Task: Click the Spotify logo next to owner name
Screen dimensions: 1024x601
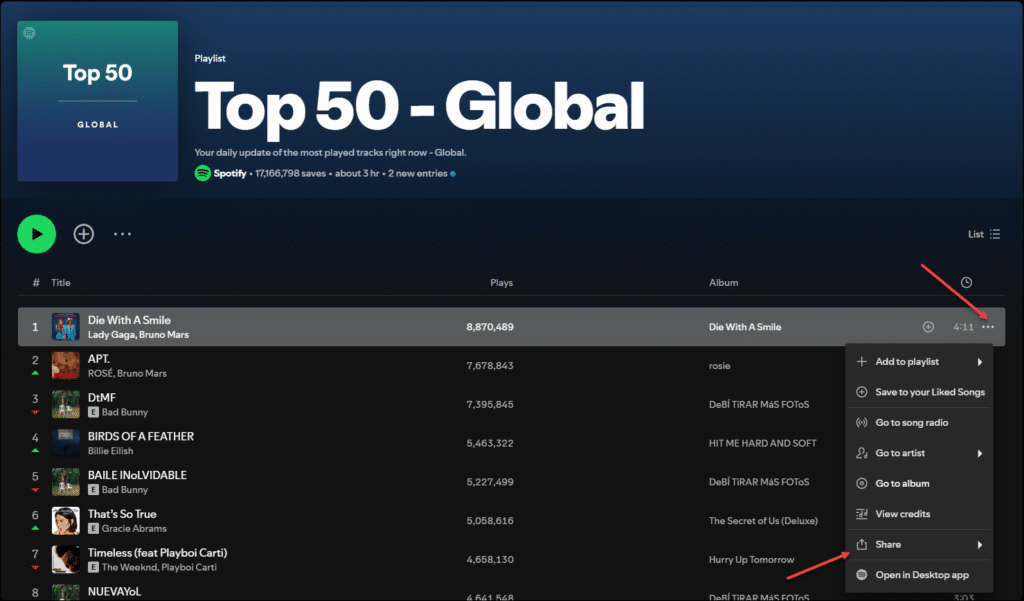Action: (202, 174)
